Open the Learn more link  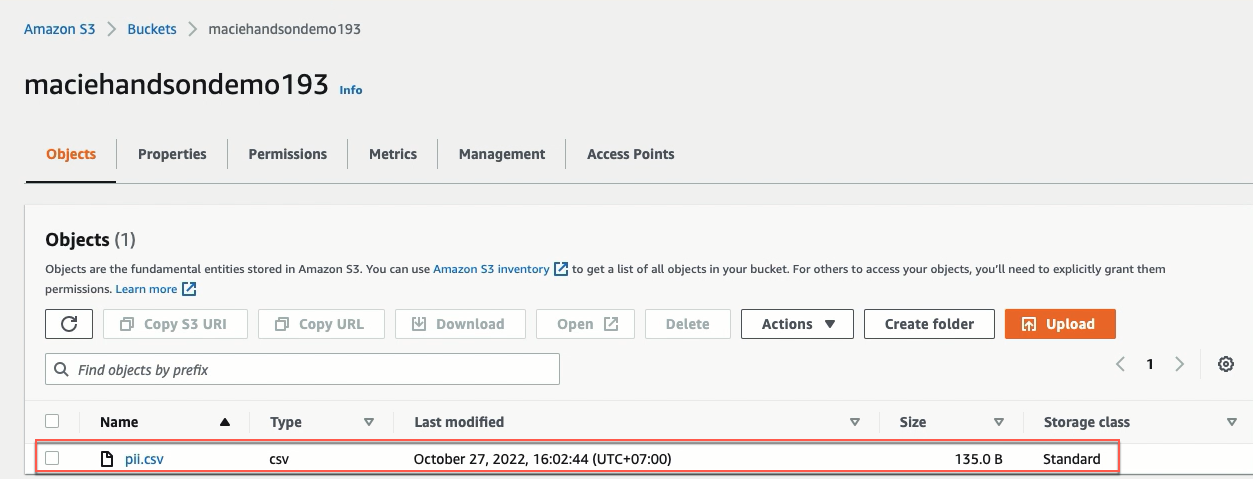(146, 289)
